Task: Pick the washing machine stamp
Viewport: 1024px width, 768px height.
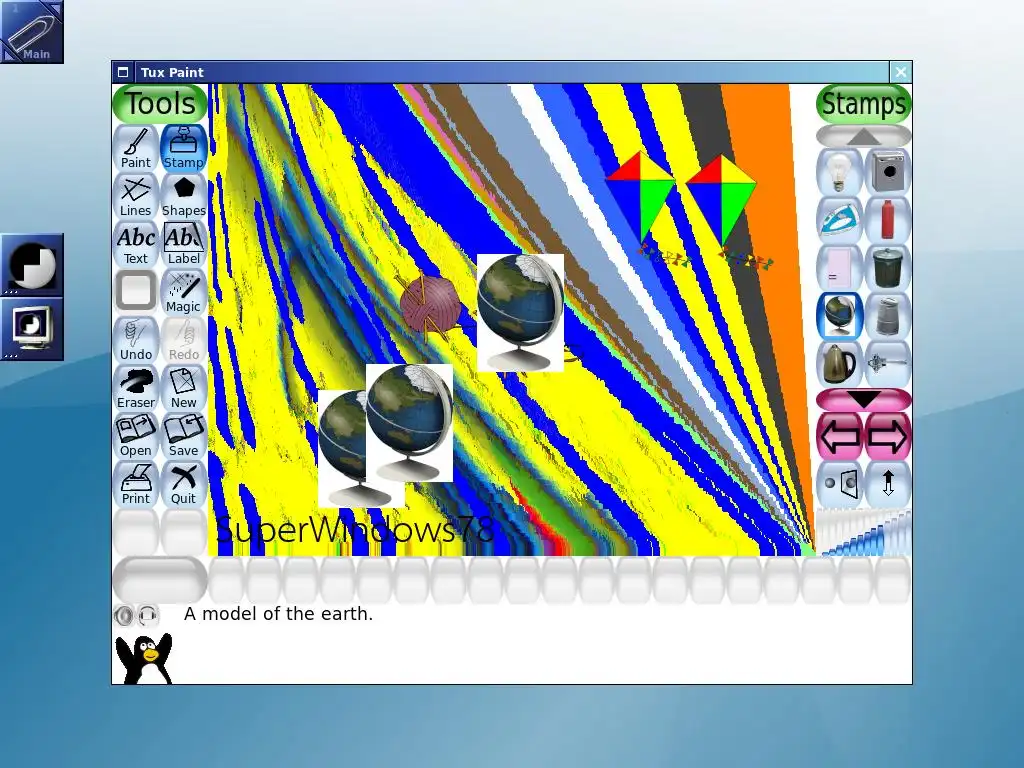Action: click(x=888, y=172)
